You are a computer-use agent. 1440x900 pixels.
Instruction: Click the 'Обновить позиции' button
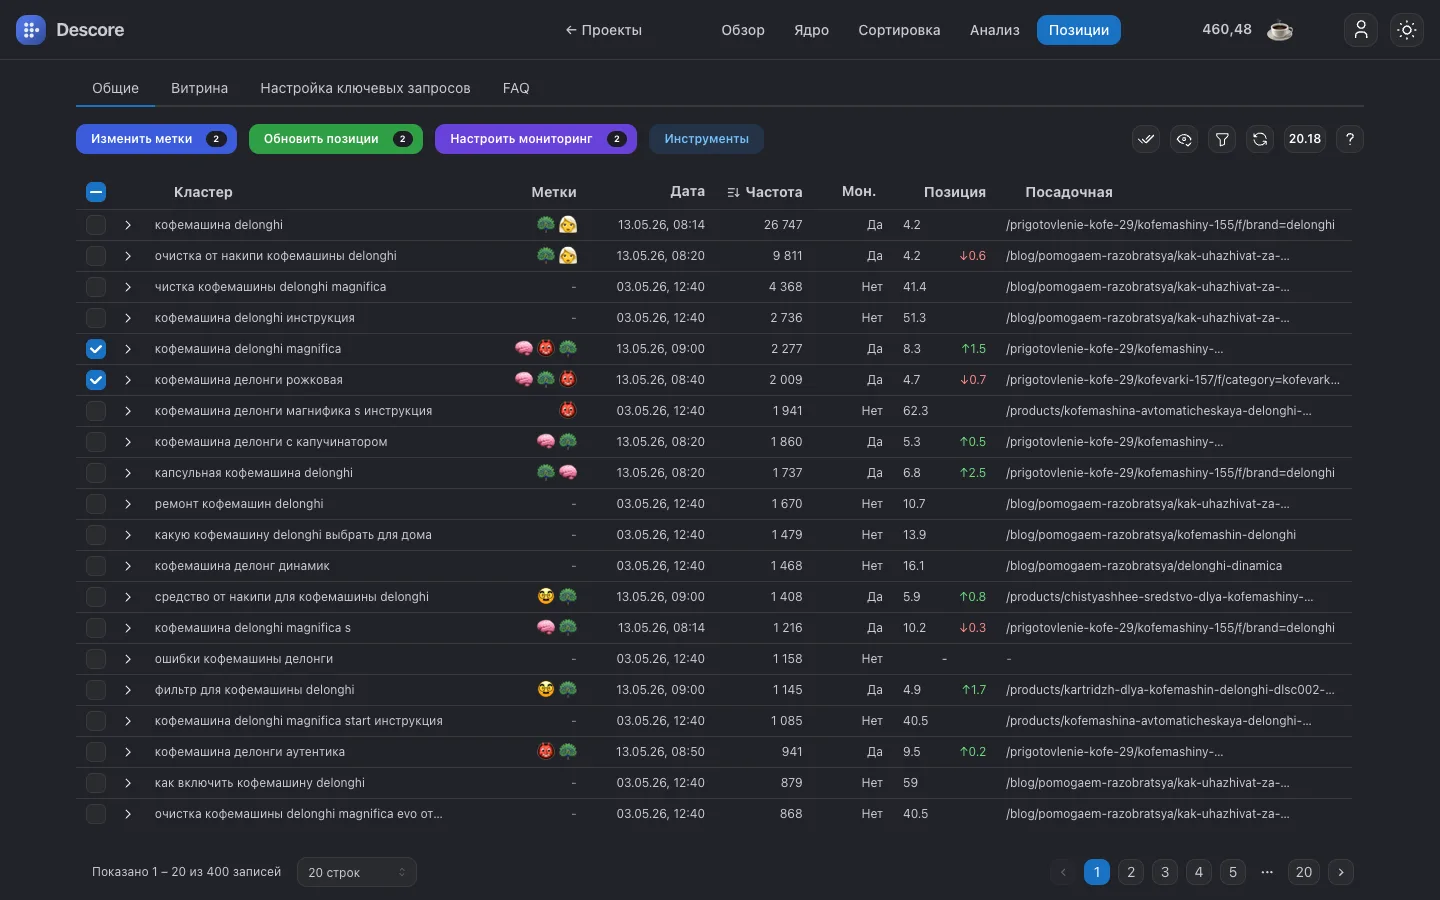click(336, 139)
